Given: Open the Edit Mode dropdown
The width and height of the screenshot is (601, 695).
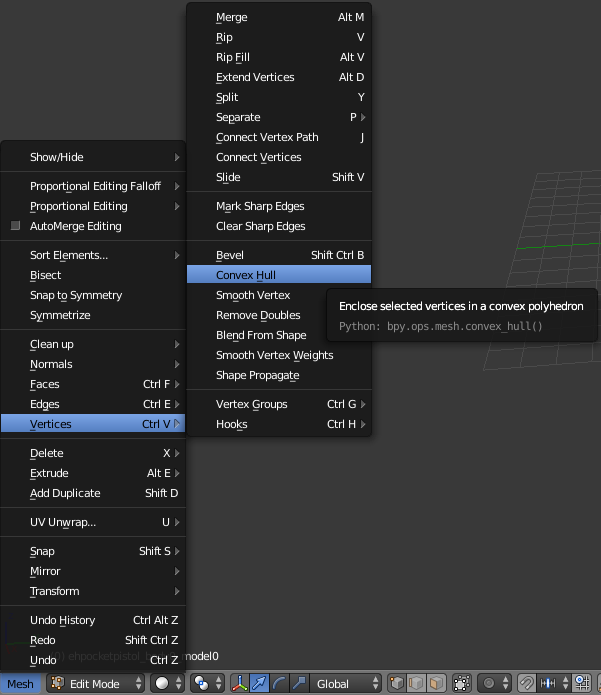Looking at the screenshot, I should [93, 684].
